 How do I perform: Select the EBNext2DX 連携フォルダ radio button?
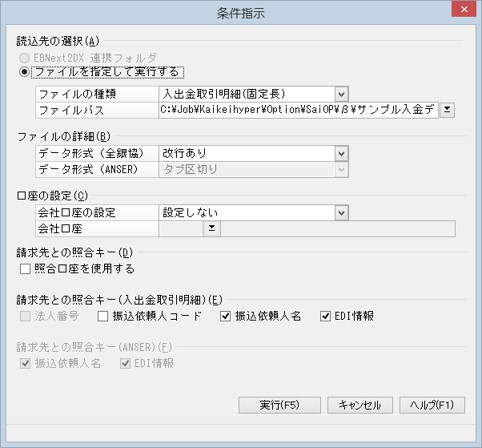pos(24,58)
